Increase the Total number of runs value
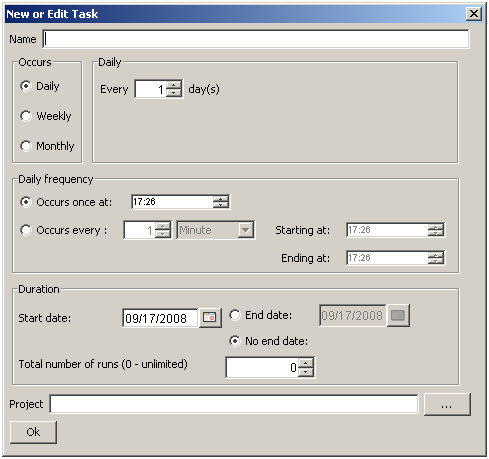Viewport: 489px width, 459px height. click(306, 363)
